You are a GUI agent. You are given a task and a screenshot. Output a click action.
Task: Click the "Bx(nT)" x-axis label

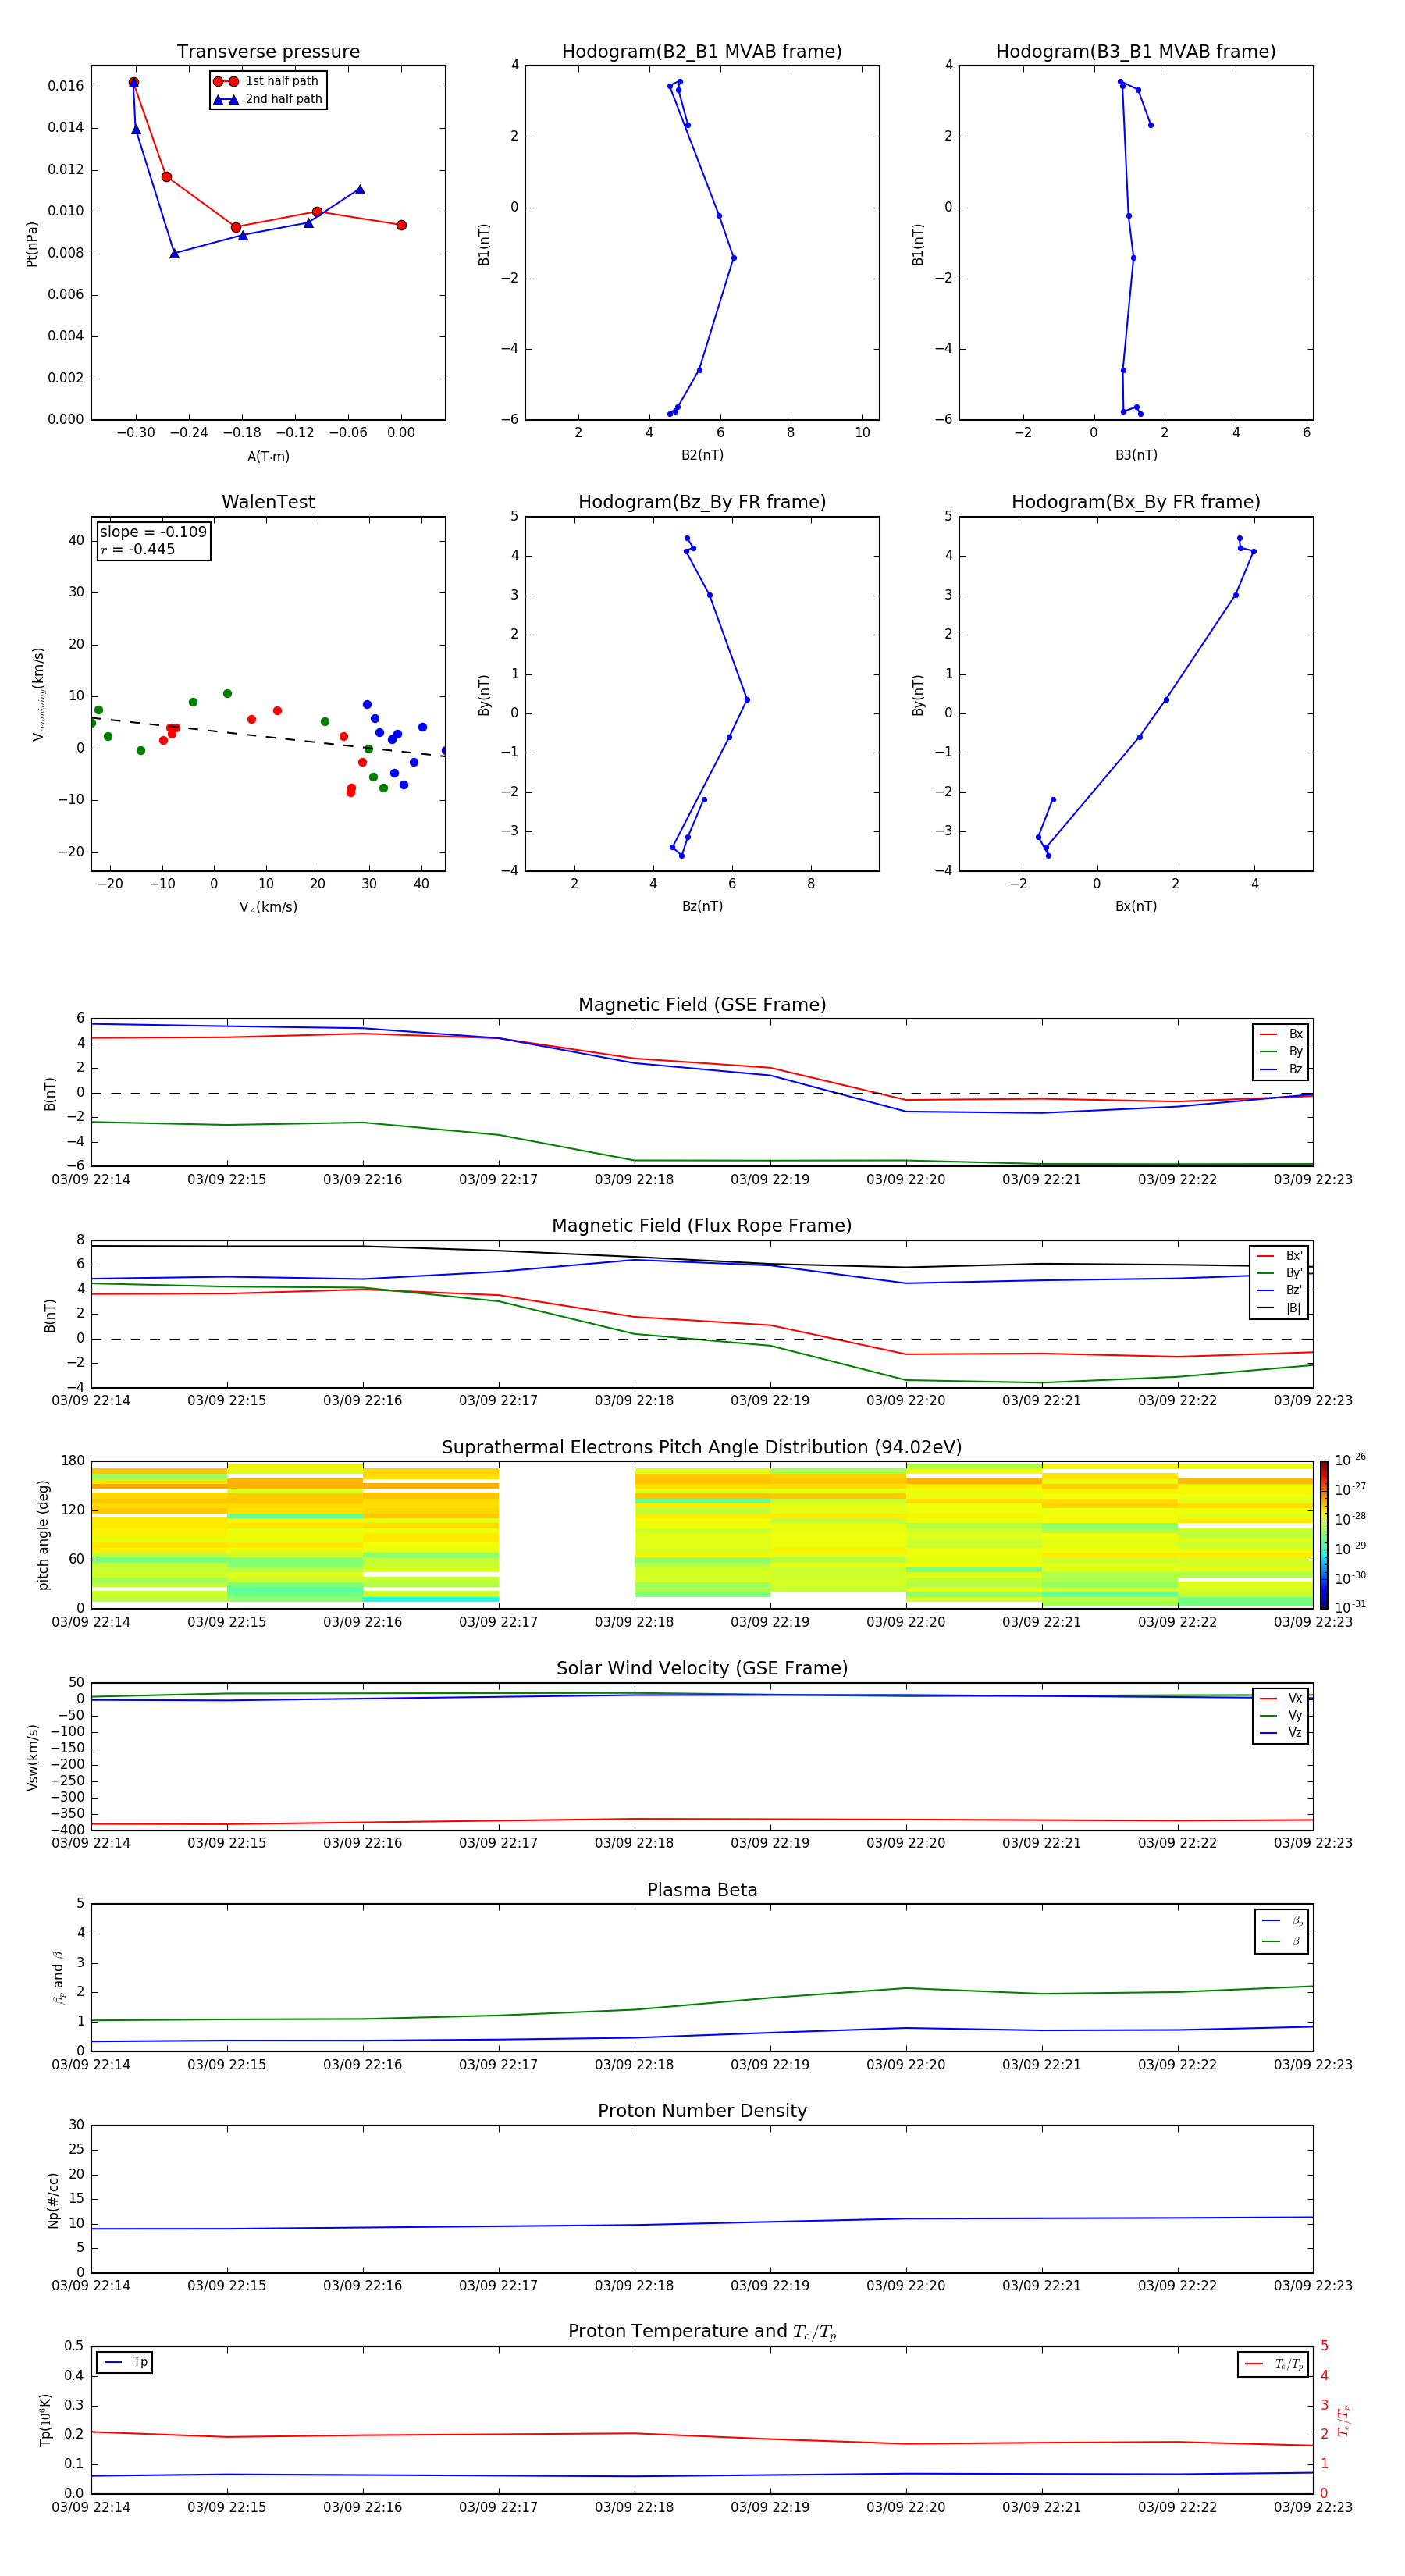(x=1136, y=906)
